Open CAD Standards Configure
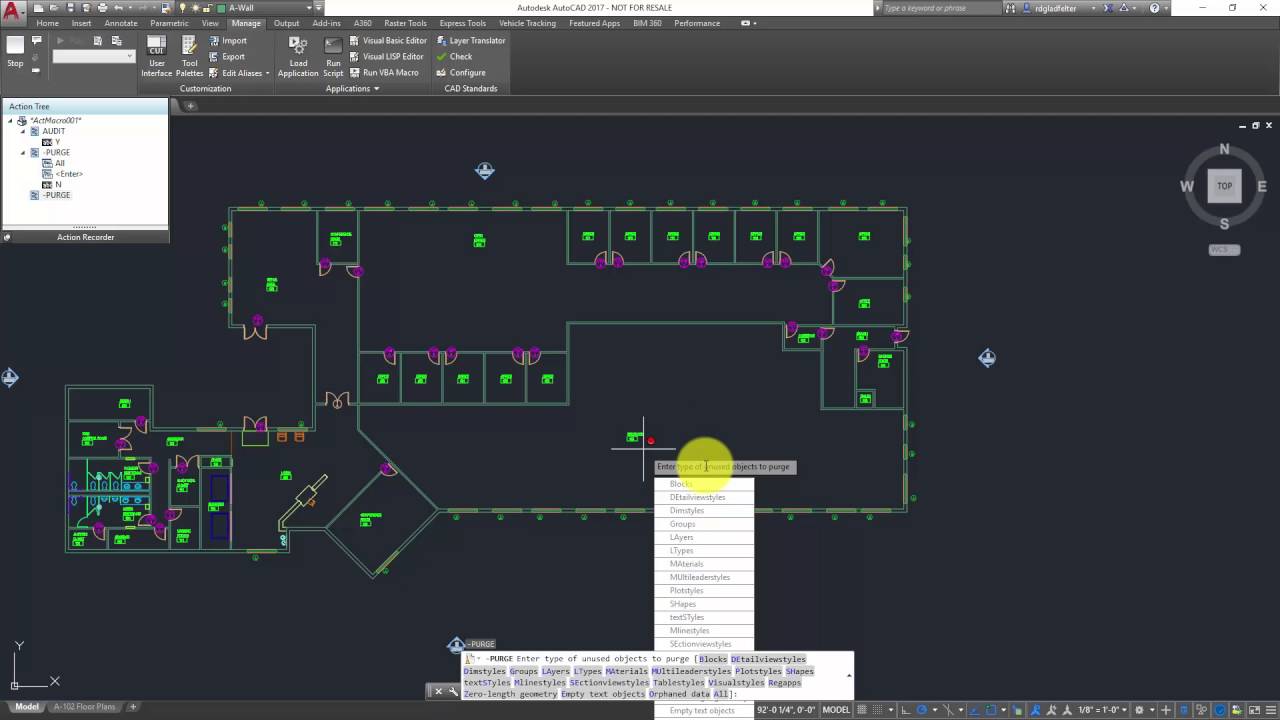Screen dimensions: 1280x720 point(461,73)
